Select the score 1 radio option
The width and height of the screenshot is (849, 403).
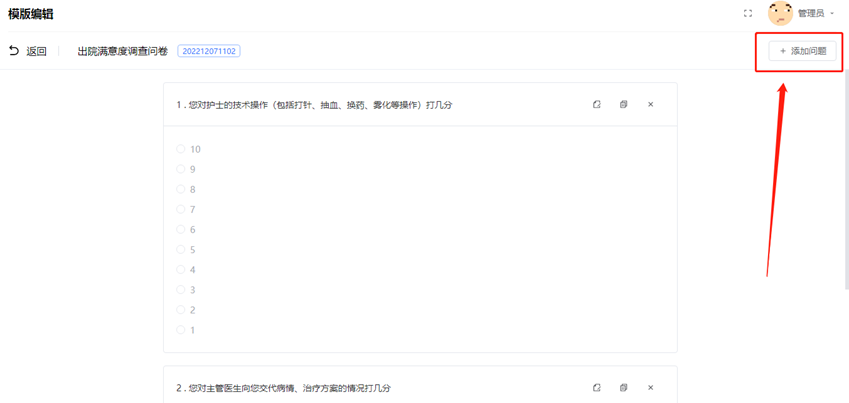coord(181,329)
